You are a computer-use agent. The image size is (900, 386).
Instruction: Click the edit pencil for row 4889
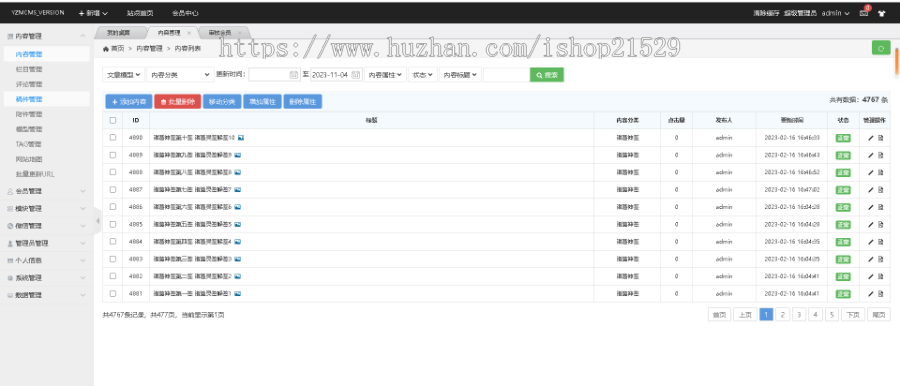click(870, 155)
